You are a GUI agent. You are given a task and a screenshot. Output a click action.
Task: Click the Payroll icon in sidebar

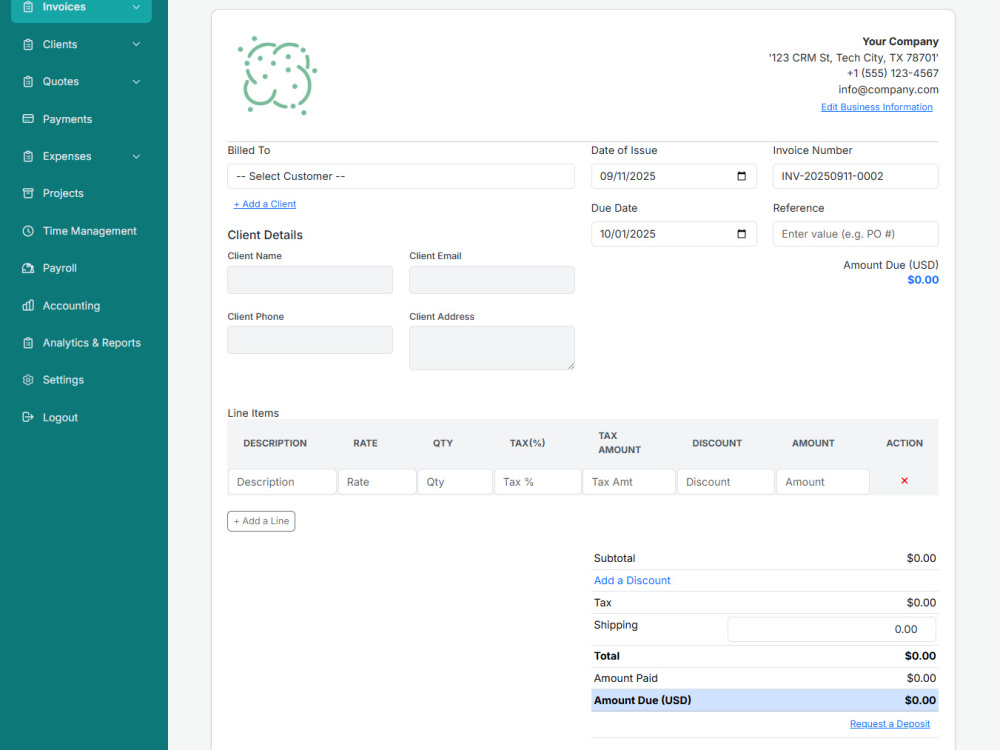tap(28, 268)
